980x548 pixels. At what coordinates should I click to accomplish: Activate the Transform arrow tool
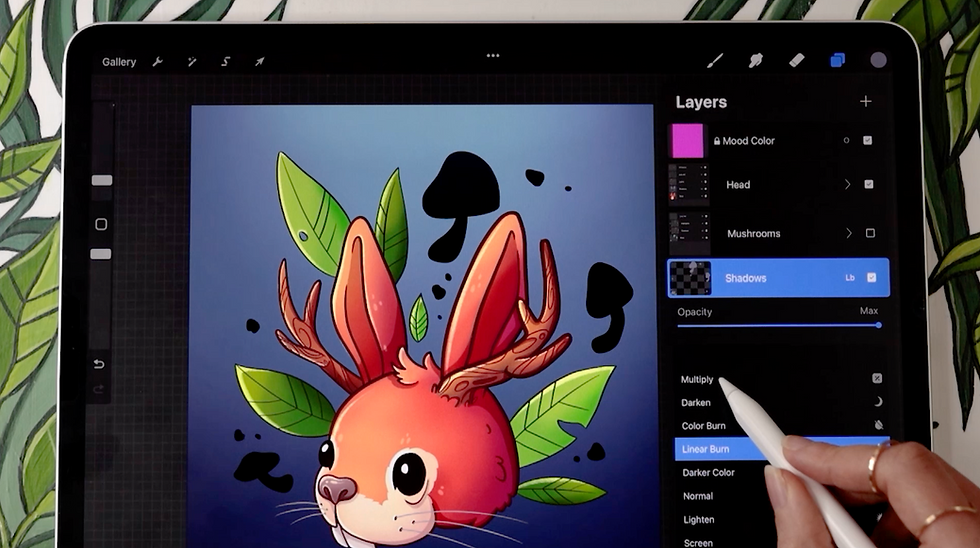(259, 61)
